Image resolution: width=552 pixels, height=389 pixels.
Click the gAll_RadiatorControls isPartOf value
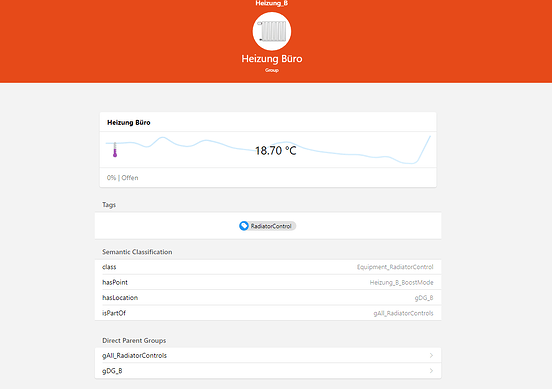(403, 313)
